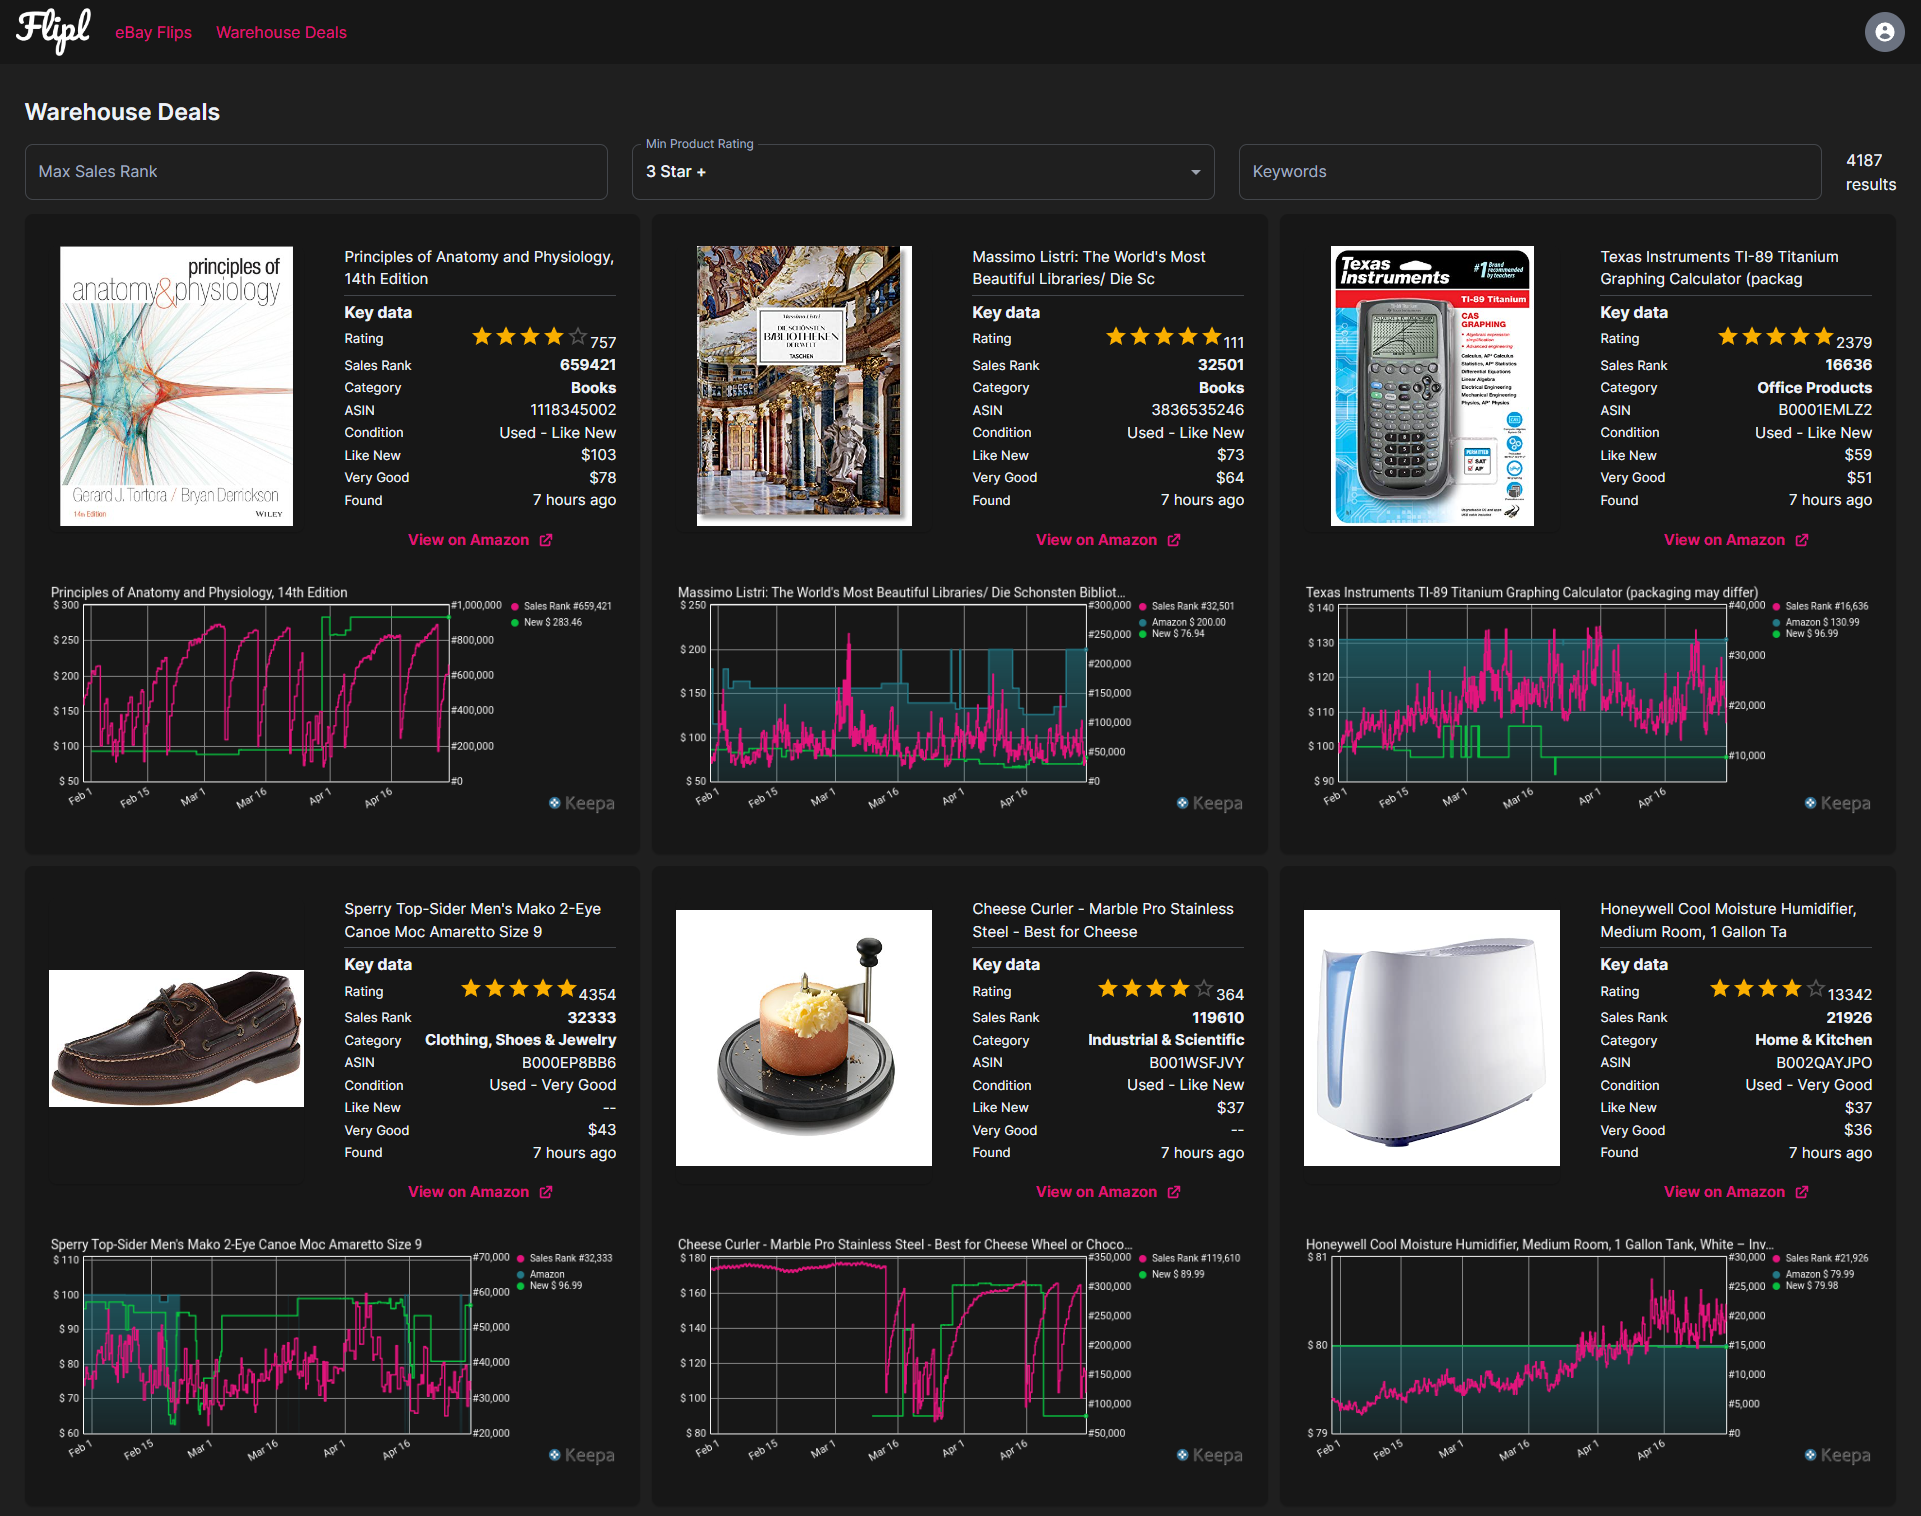Click sales rank value 32333
The width and height of the screenshot is (1921, 1516).
pyautogui.click(x=592, y=1017)
